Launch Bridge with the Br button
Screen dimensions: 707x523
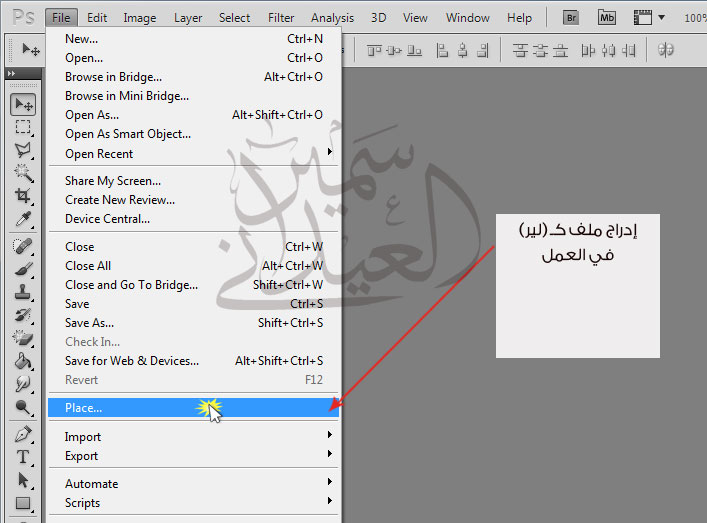[x=571, y=18]
